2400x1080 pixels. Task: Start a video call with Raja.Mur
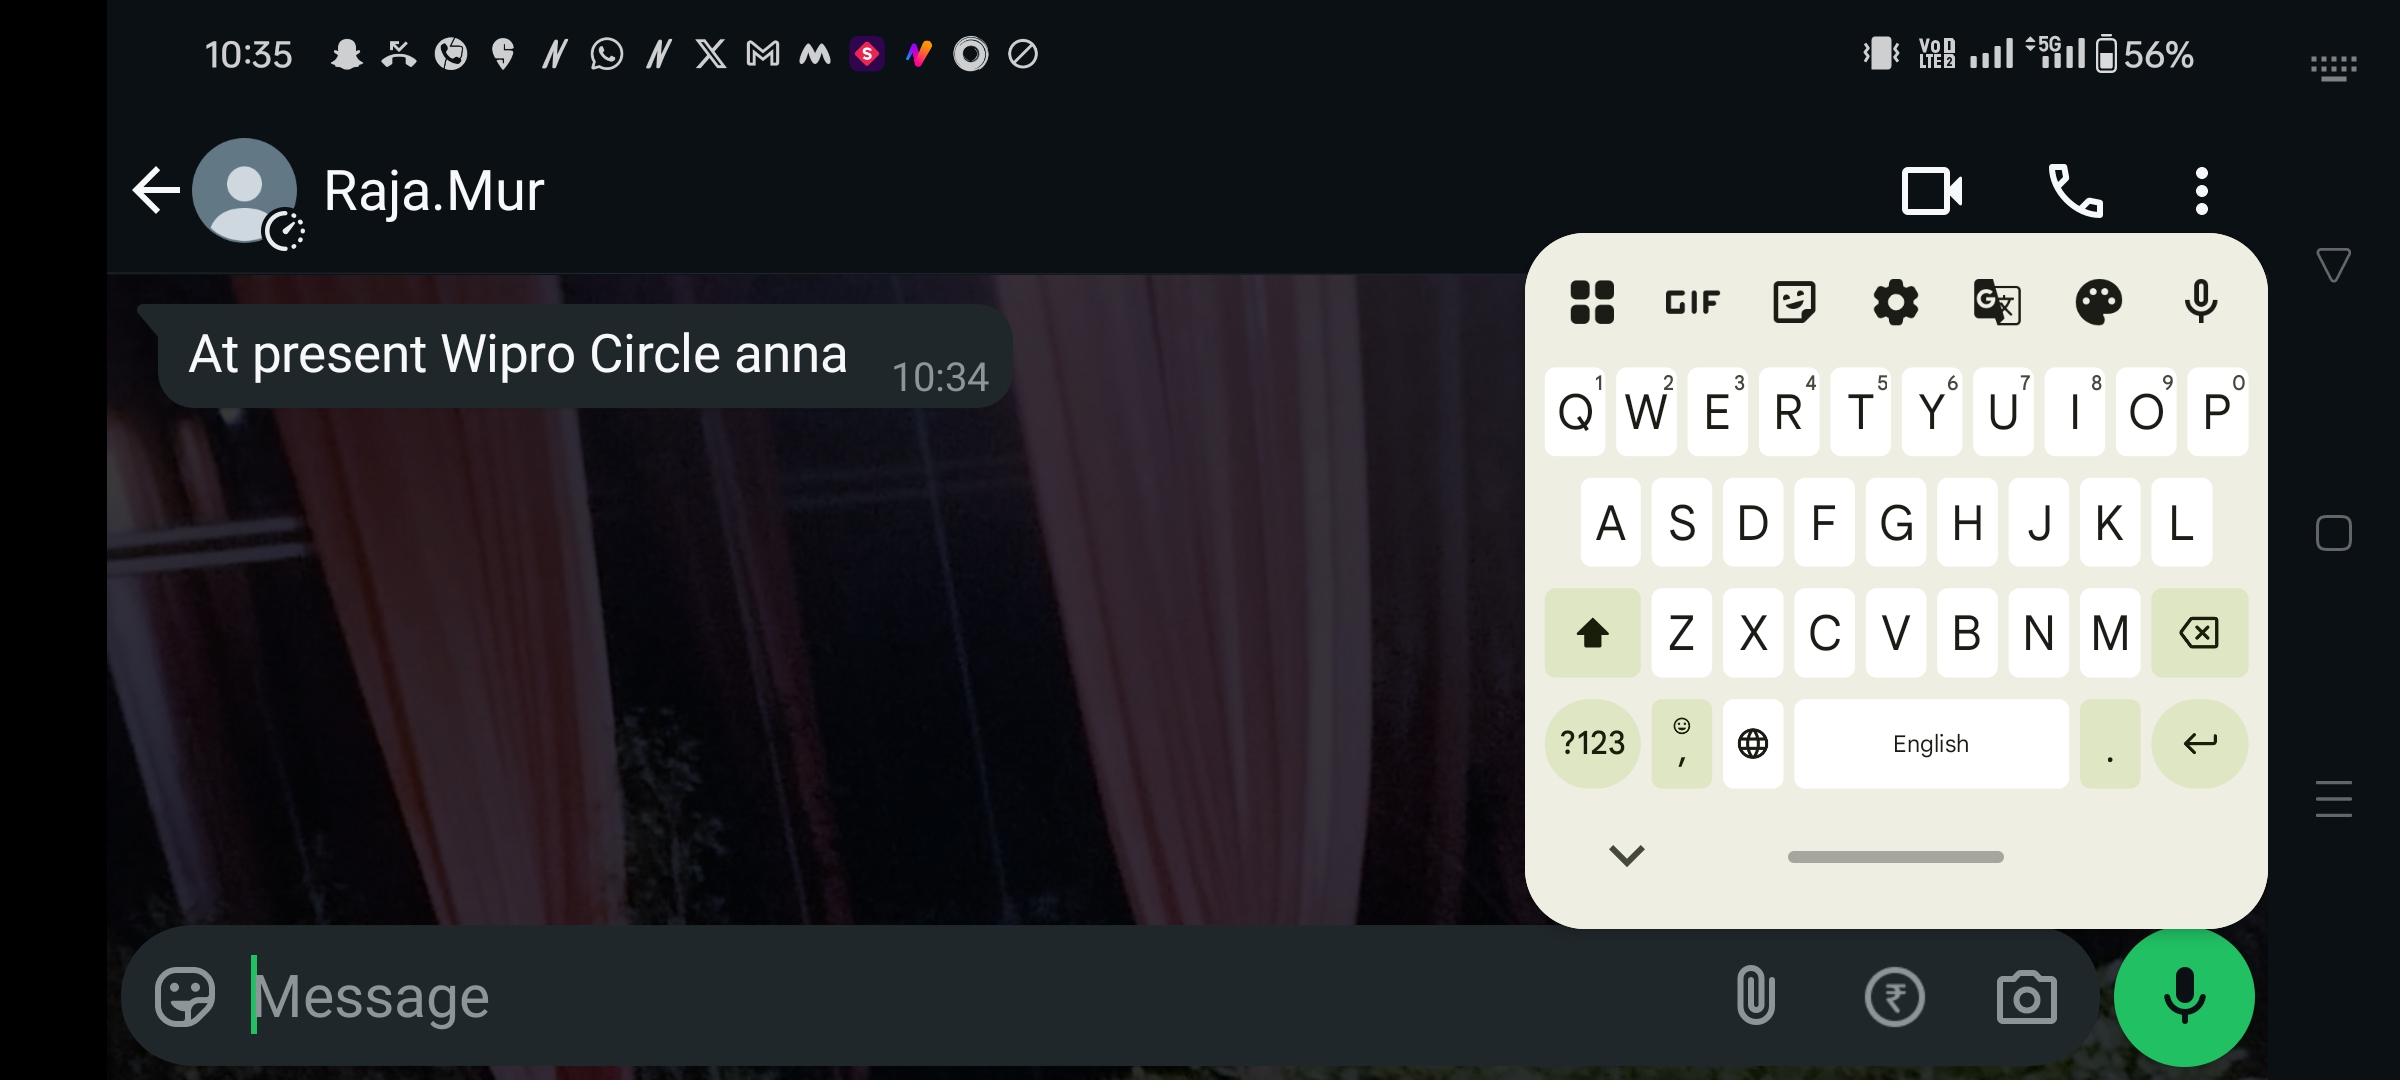[1931, 191]
